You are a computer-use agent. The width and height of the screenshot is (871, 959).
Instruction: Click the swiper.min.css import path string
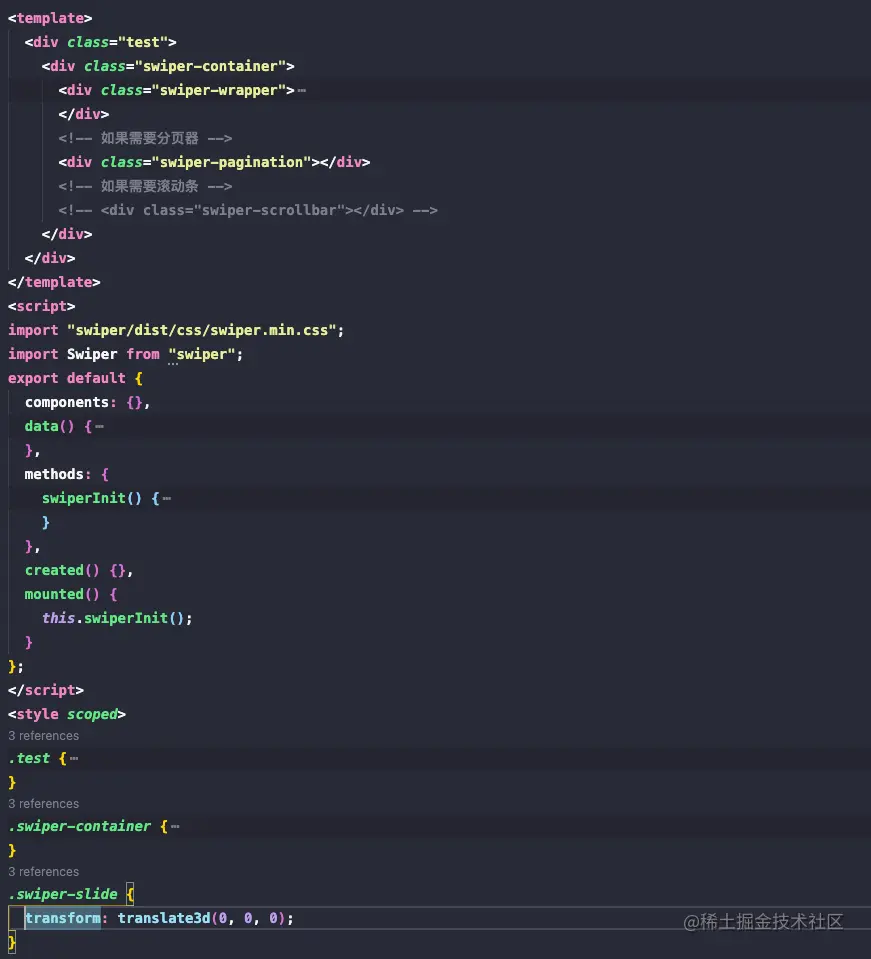(201, 330)
